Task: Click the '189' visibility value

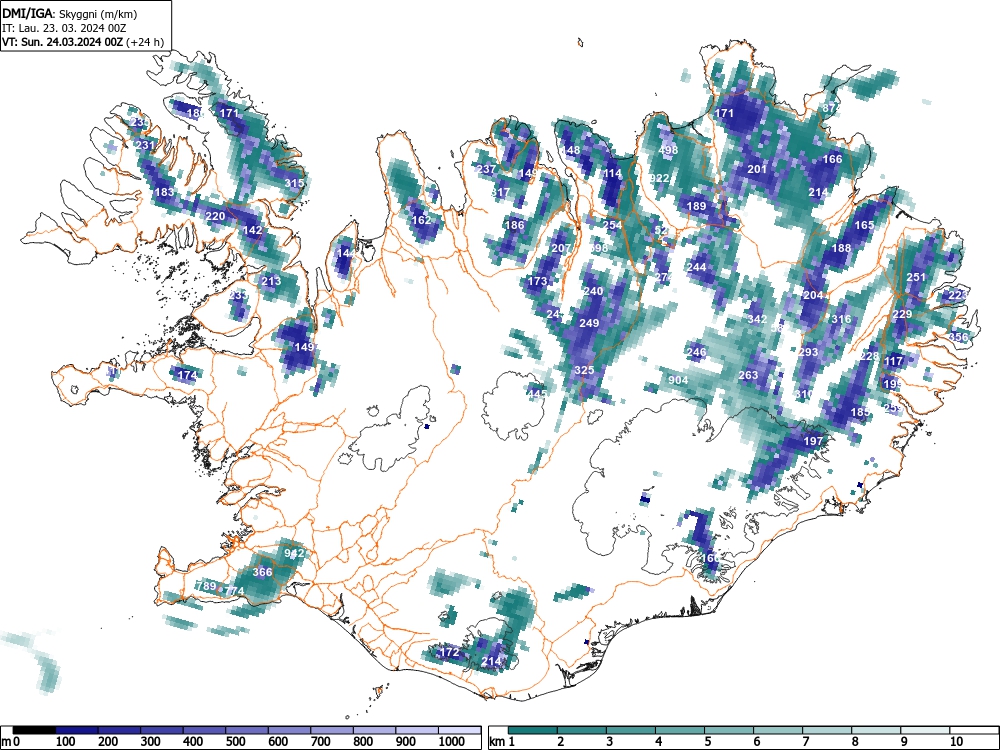Action: coord(696,206)
